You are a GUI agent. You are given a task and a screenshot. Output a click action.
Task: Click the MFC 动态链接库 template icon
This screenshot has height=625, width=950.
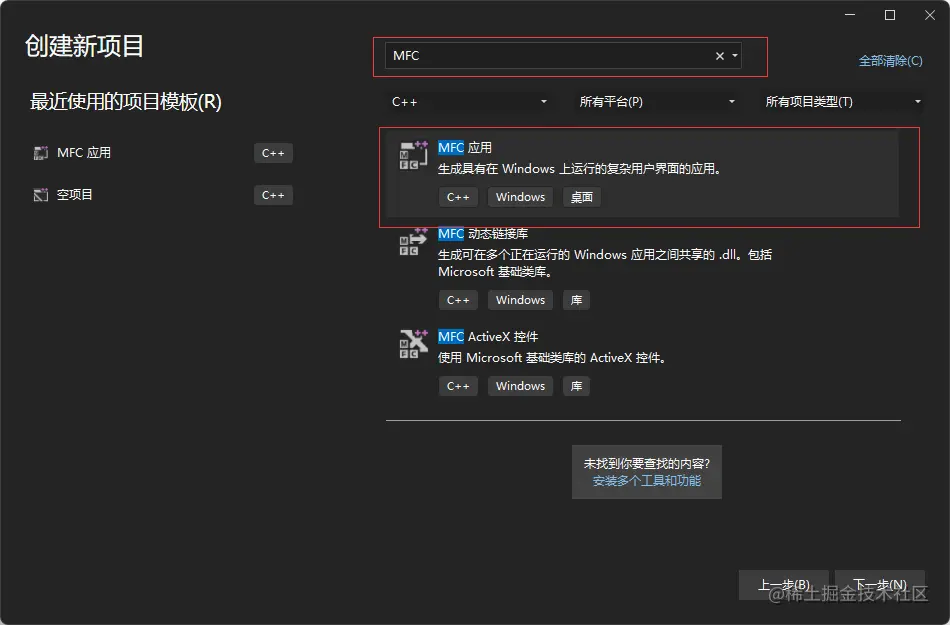[x=413, y=242]
